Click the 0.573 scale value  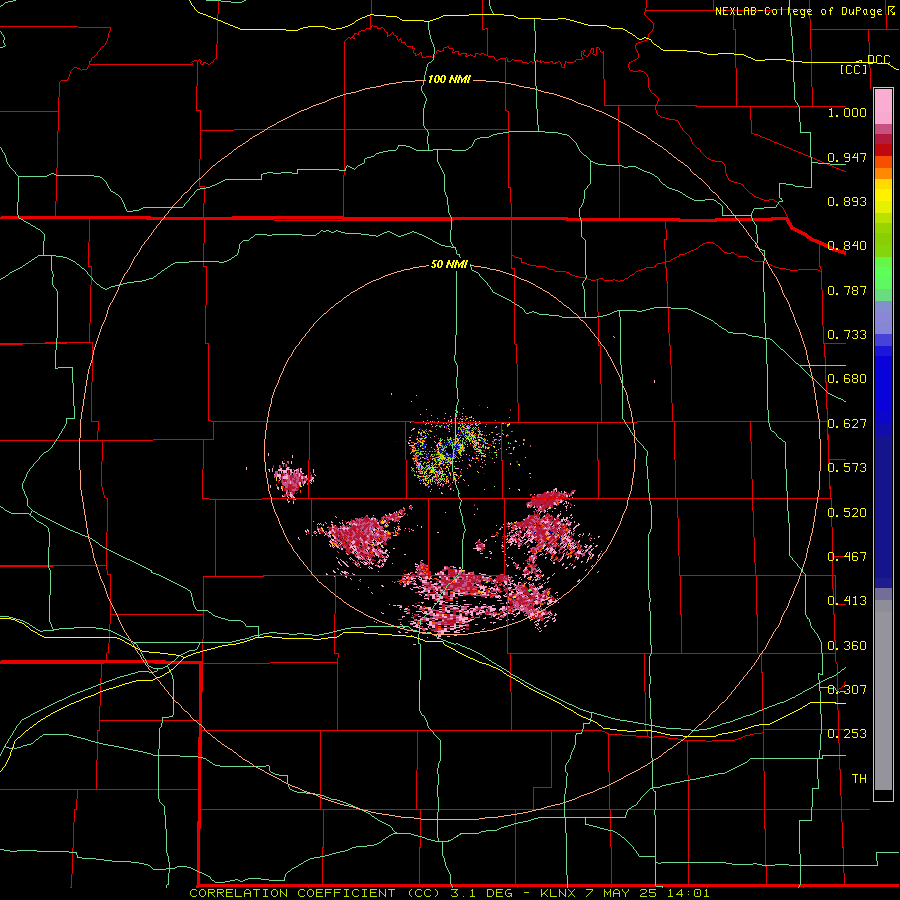pyautogui.click(x=847, y=468)
